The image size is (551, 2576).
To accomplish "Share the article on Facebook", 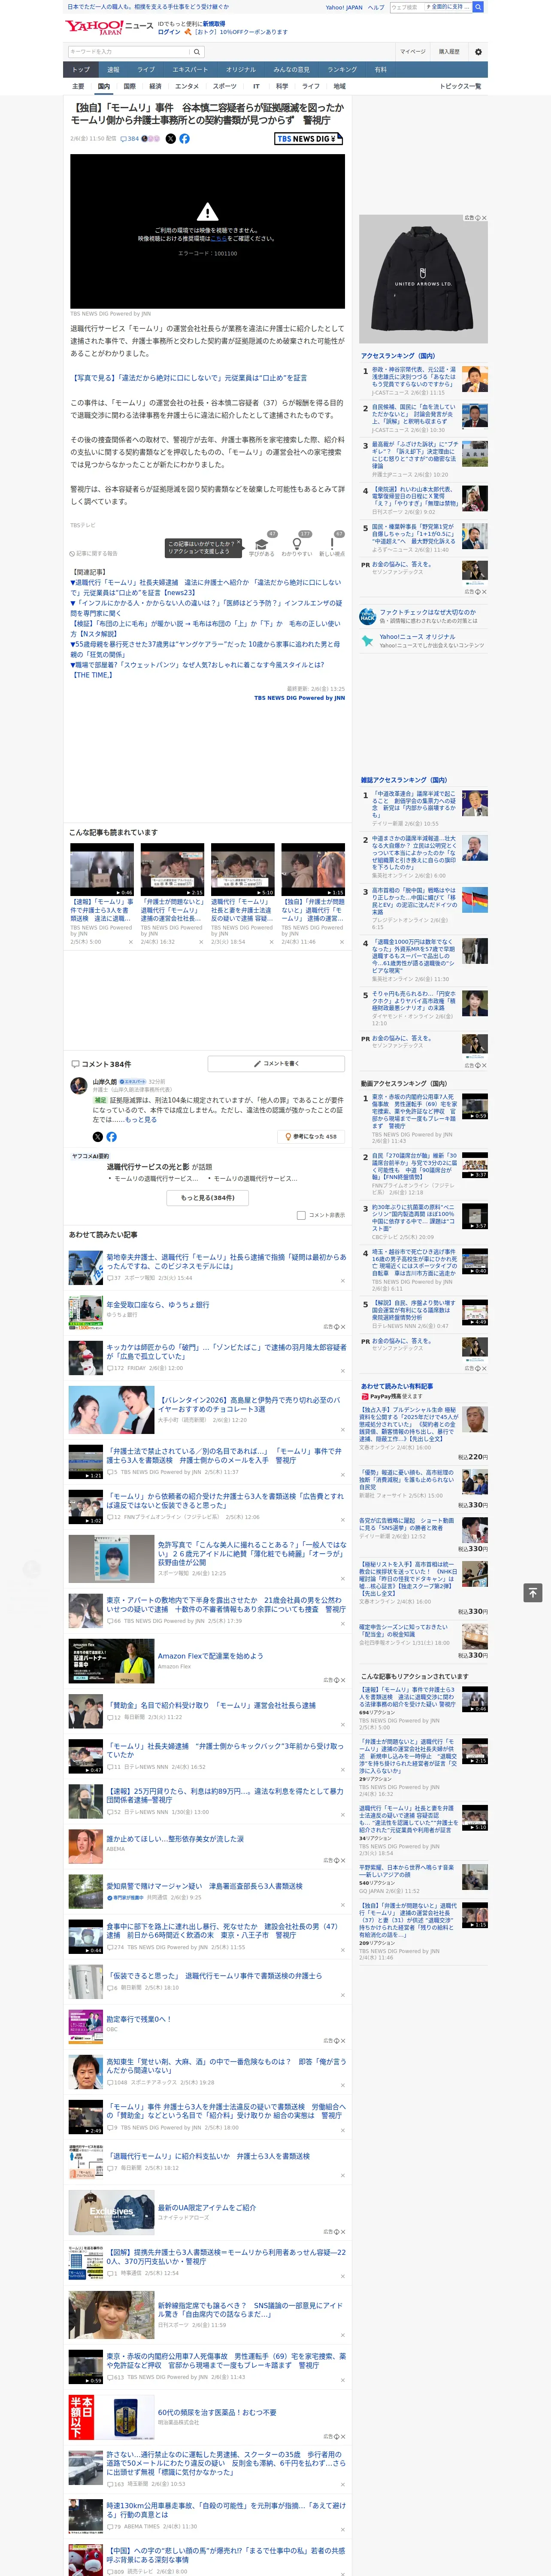I will 184,139.
